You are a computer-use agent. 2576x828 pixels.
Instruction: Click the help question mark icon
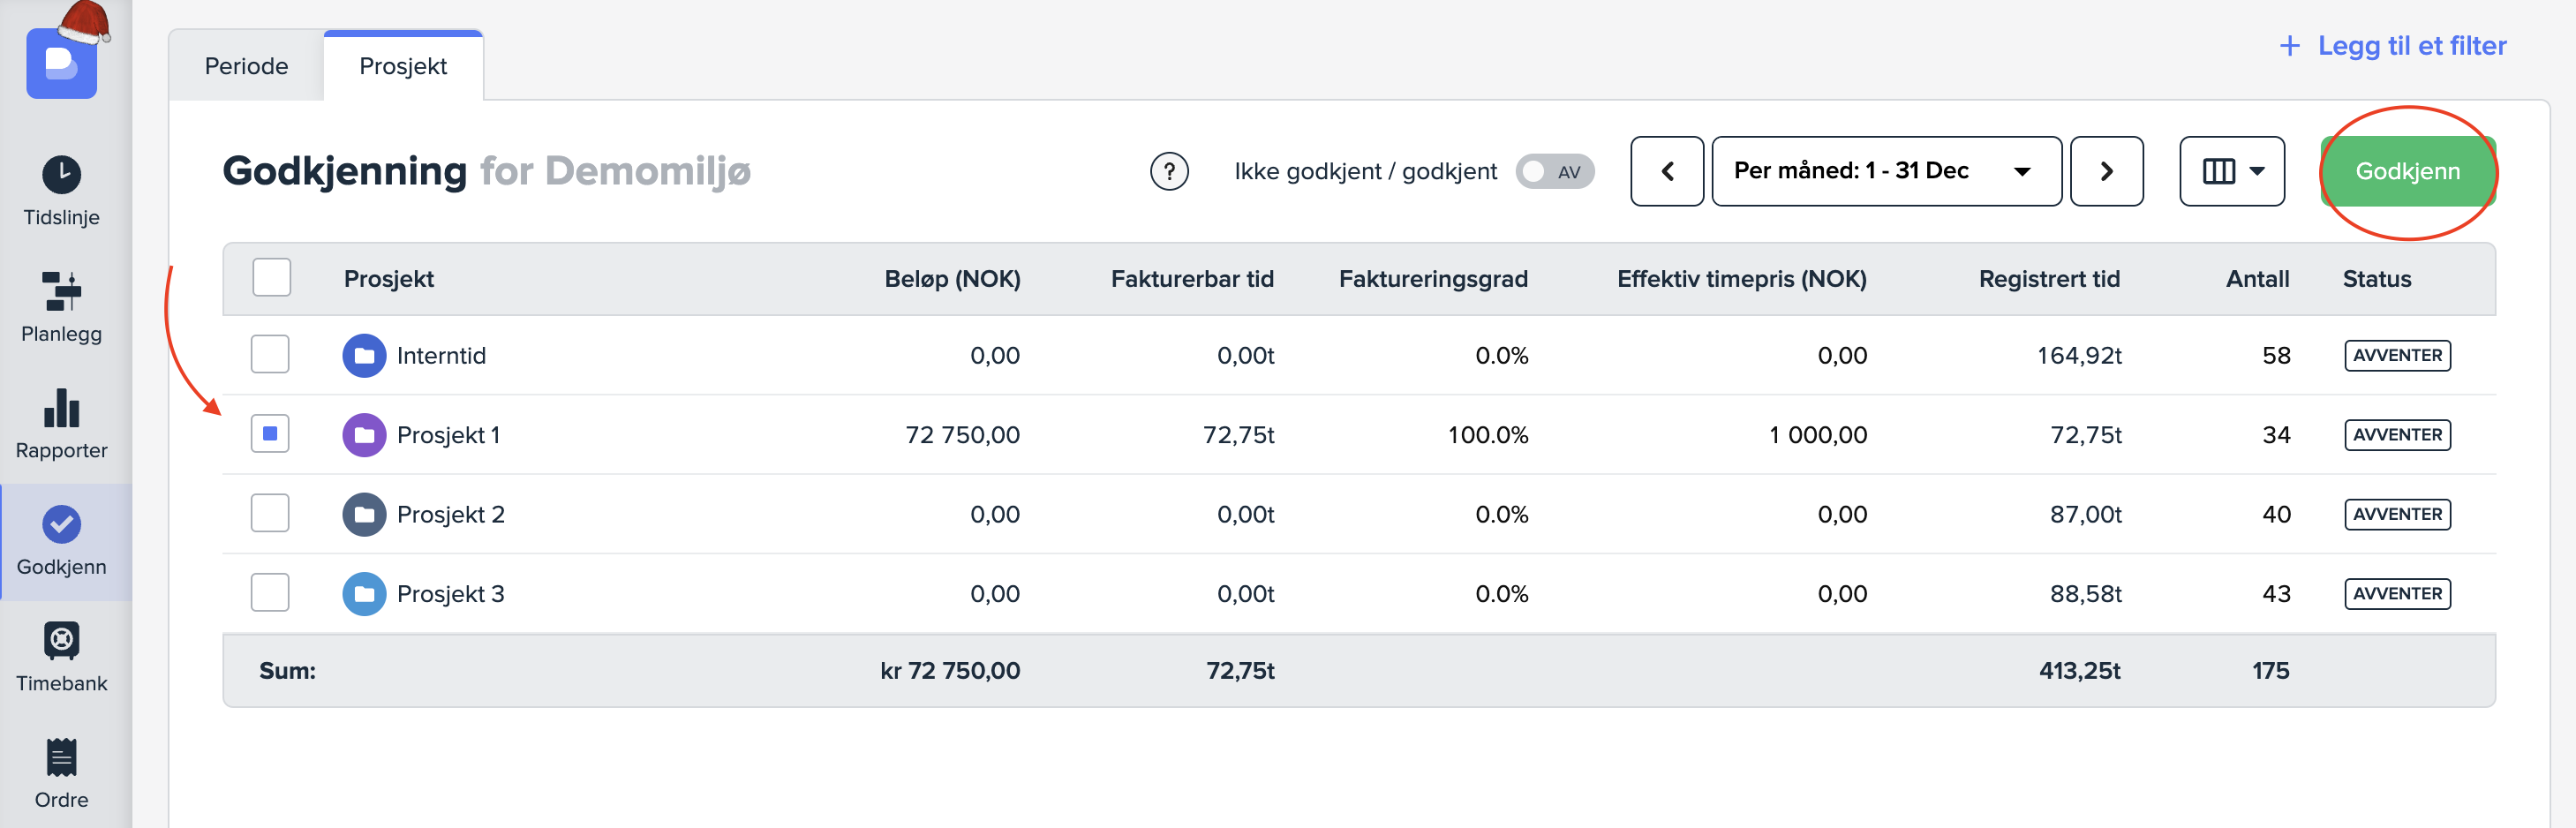[1169, 171]
